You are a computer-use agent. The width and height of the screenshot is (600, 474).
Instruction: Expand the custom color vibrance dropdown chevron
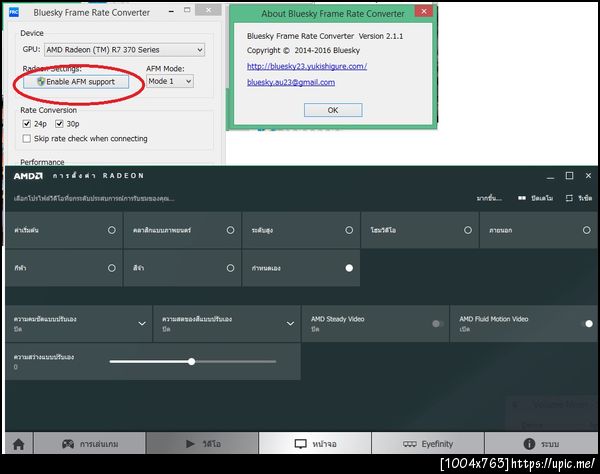pos(290,324)
